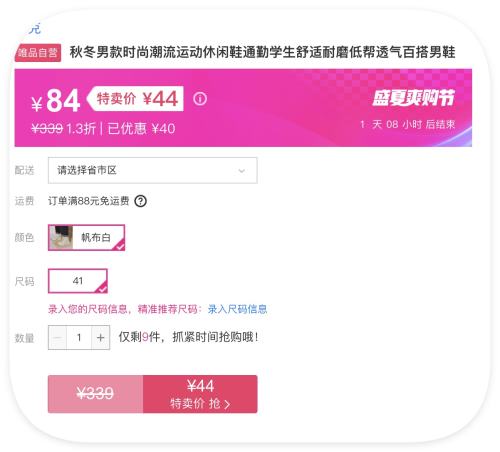Click the price info circle icon
Viewport: 500px width, 452px height.
[x=200, y=99]
